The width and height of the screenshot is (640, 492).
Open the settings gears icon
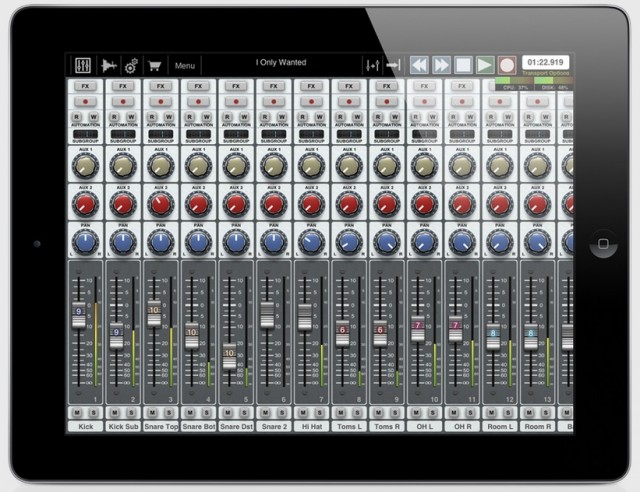131,66
